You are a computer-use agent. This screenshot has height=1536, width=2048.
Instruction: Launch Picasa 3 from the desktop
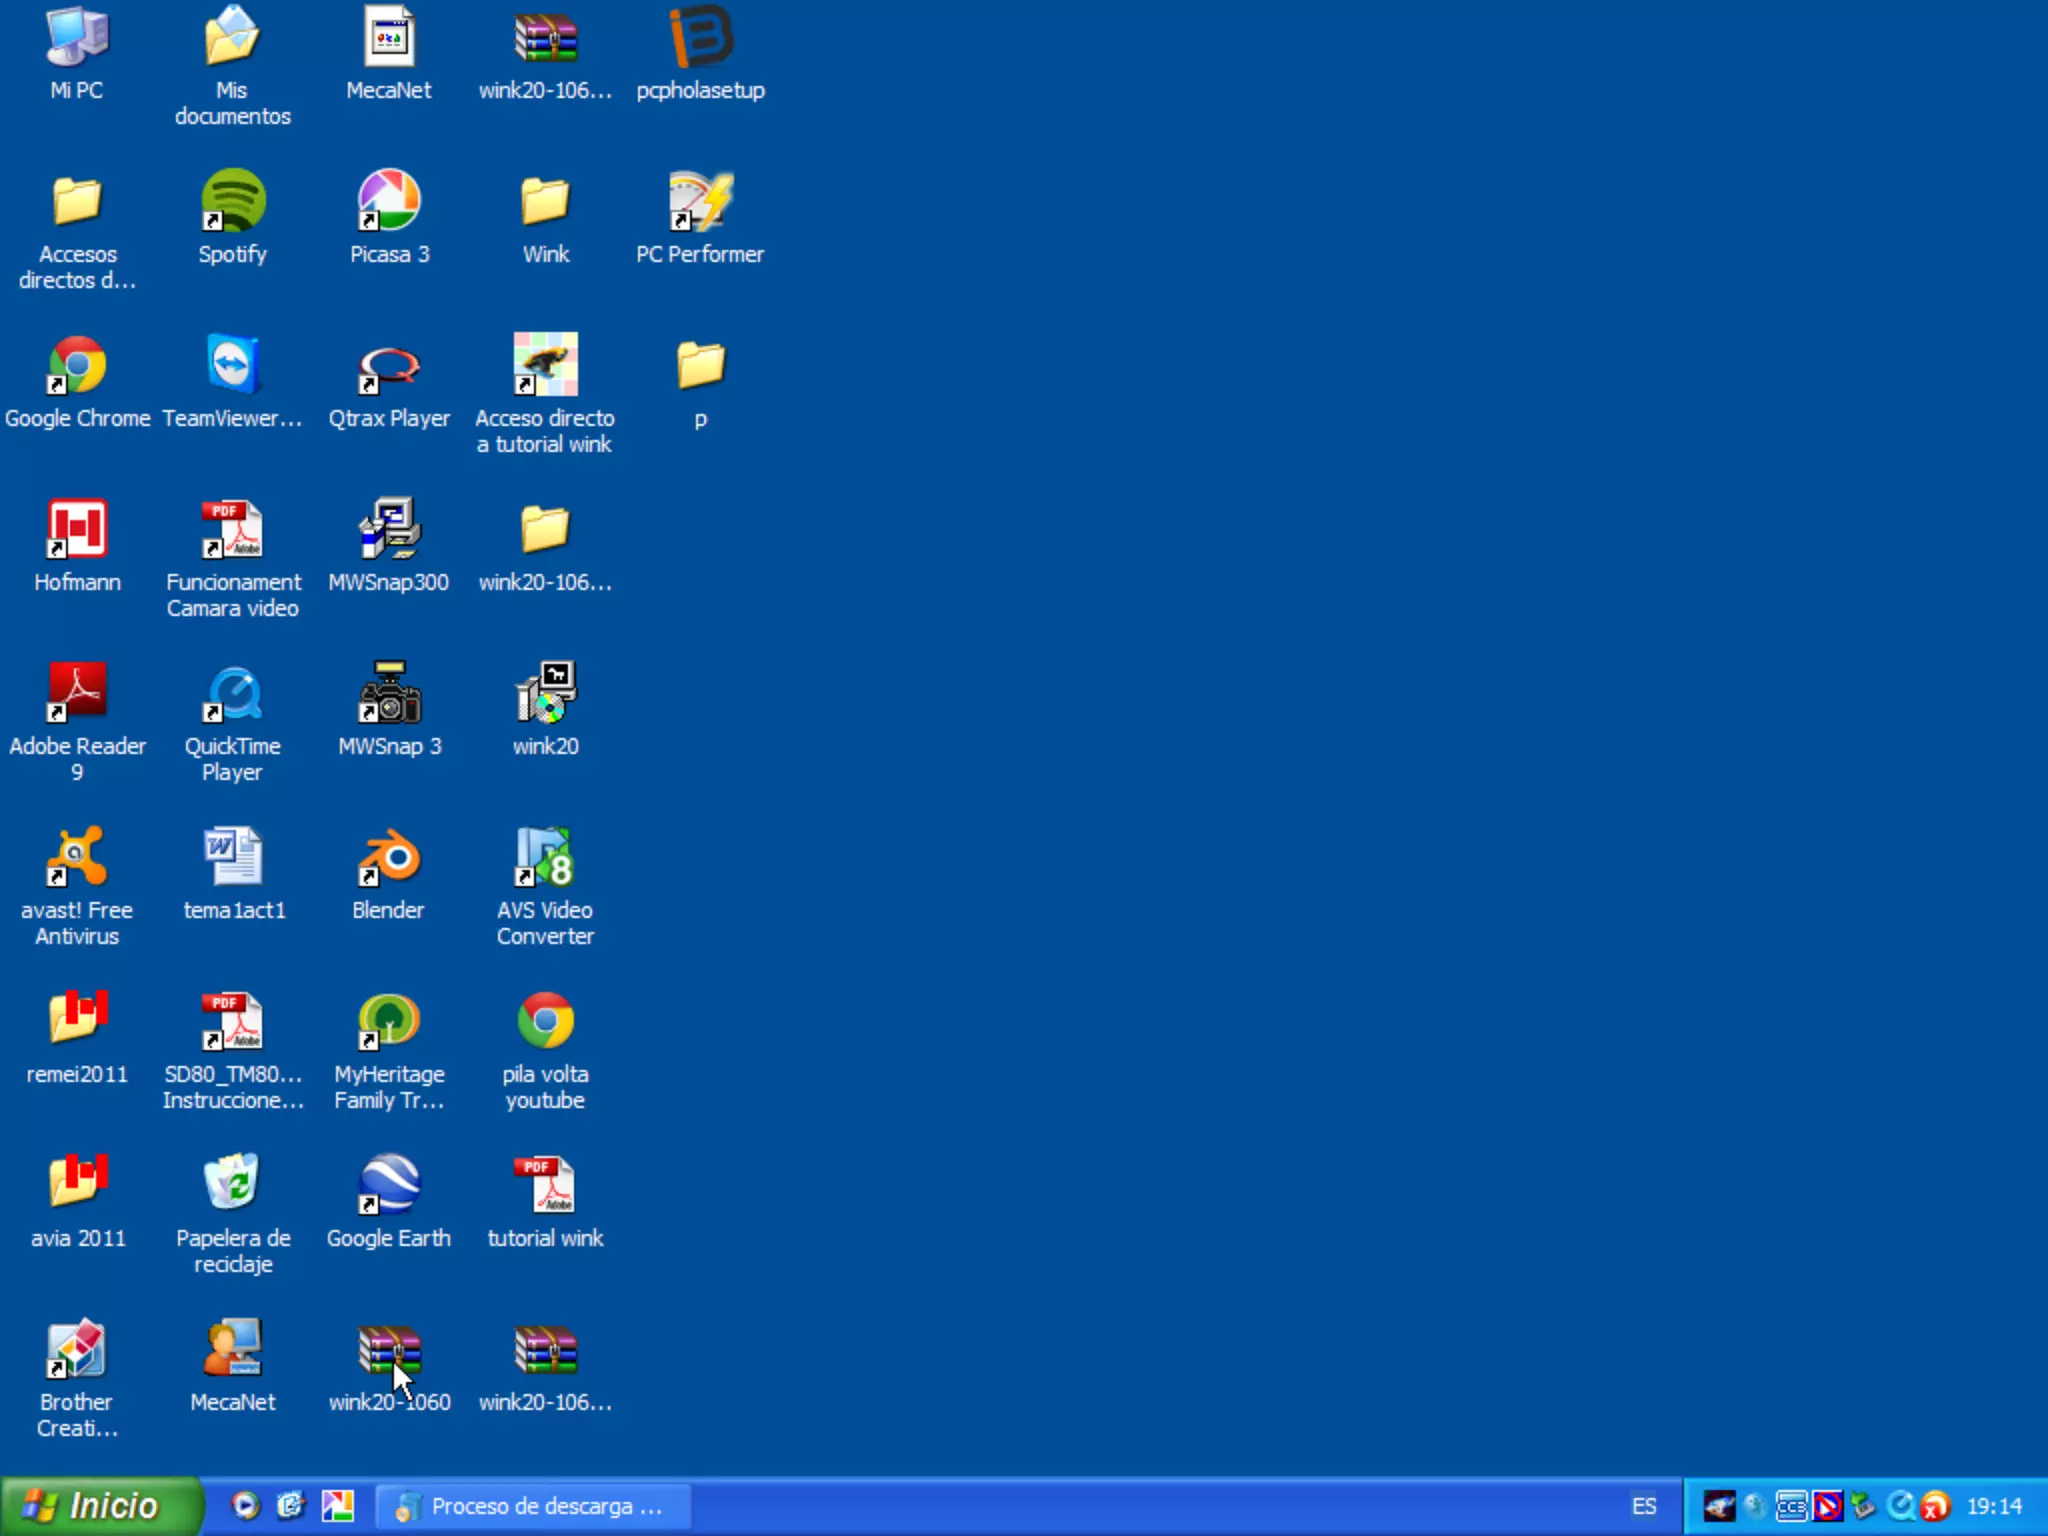point(389,201)
